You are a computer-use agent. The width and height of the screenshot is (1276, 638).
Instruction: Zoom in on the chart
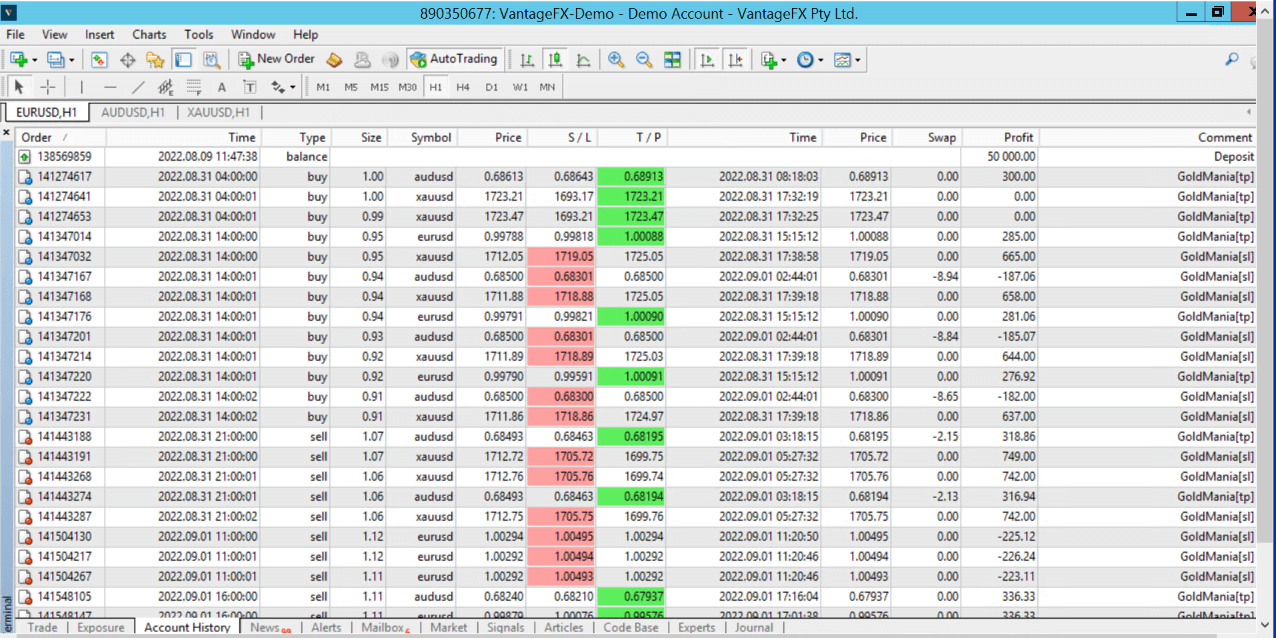click(x=616, y=60)
